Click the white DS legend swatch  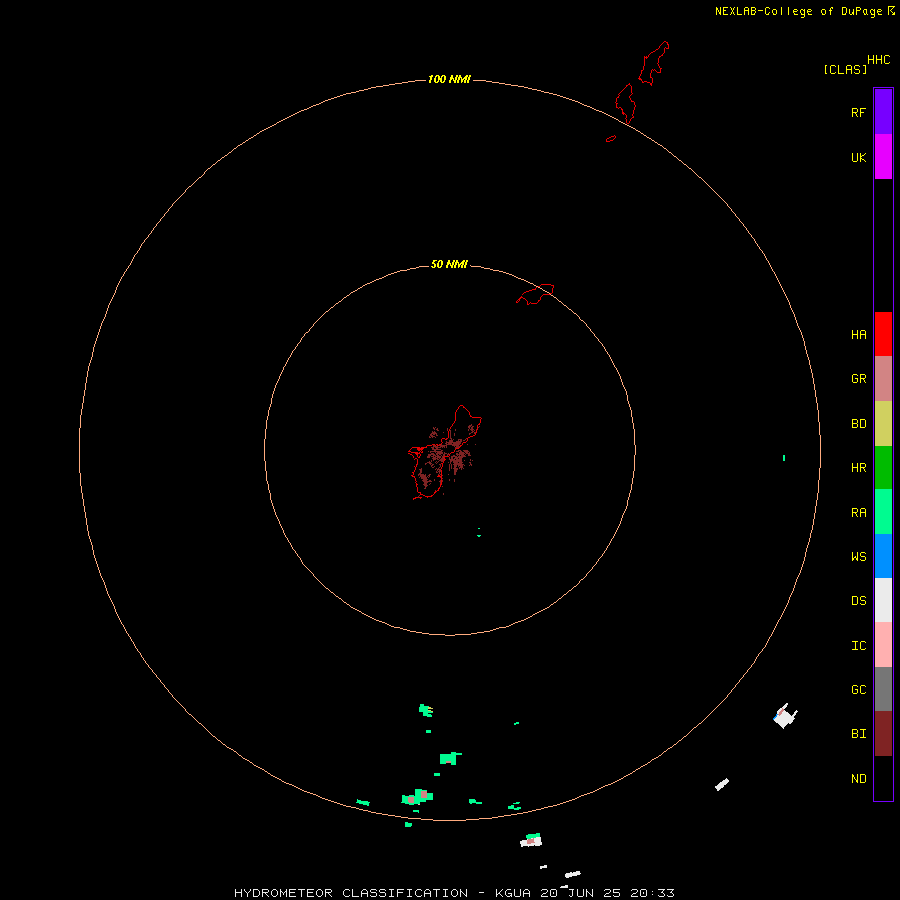click(x=883, y=600)
